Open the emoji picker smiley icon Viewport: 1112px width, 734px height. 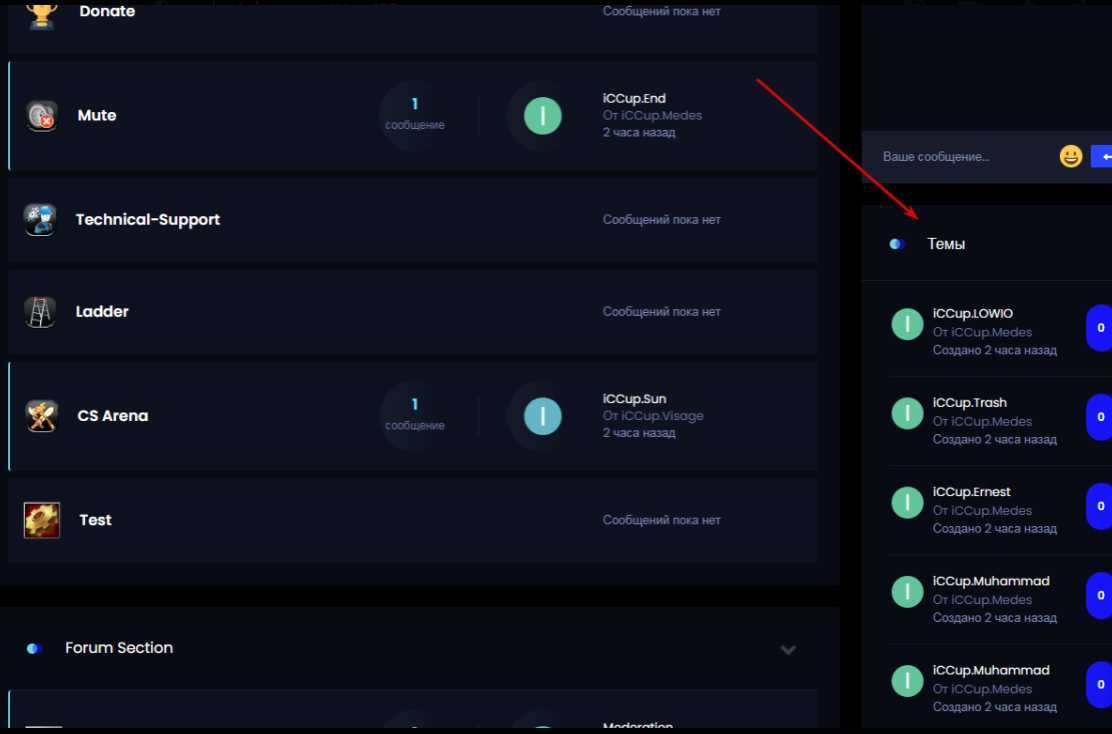1071,156
